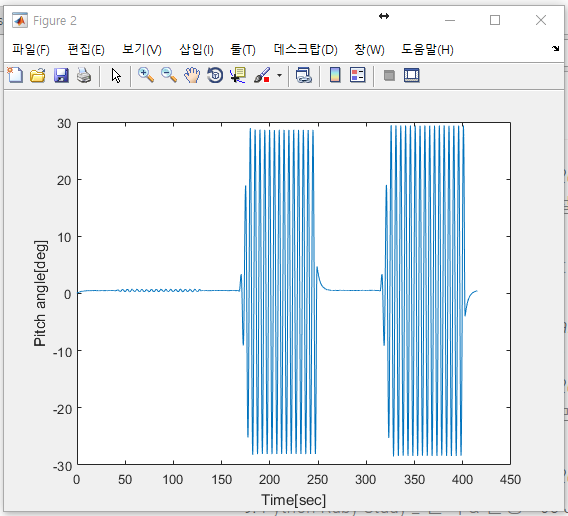Open a file with the folder icon
The image size is (568, 516).
(x=38, y=75)
